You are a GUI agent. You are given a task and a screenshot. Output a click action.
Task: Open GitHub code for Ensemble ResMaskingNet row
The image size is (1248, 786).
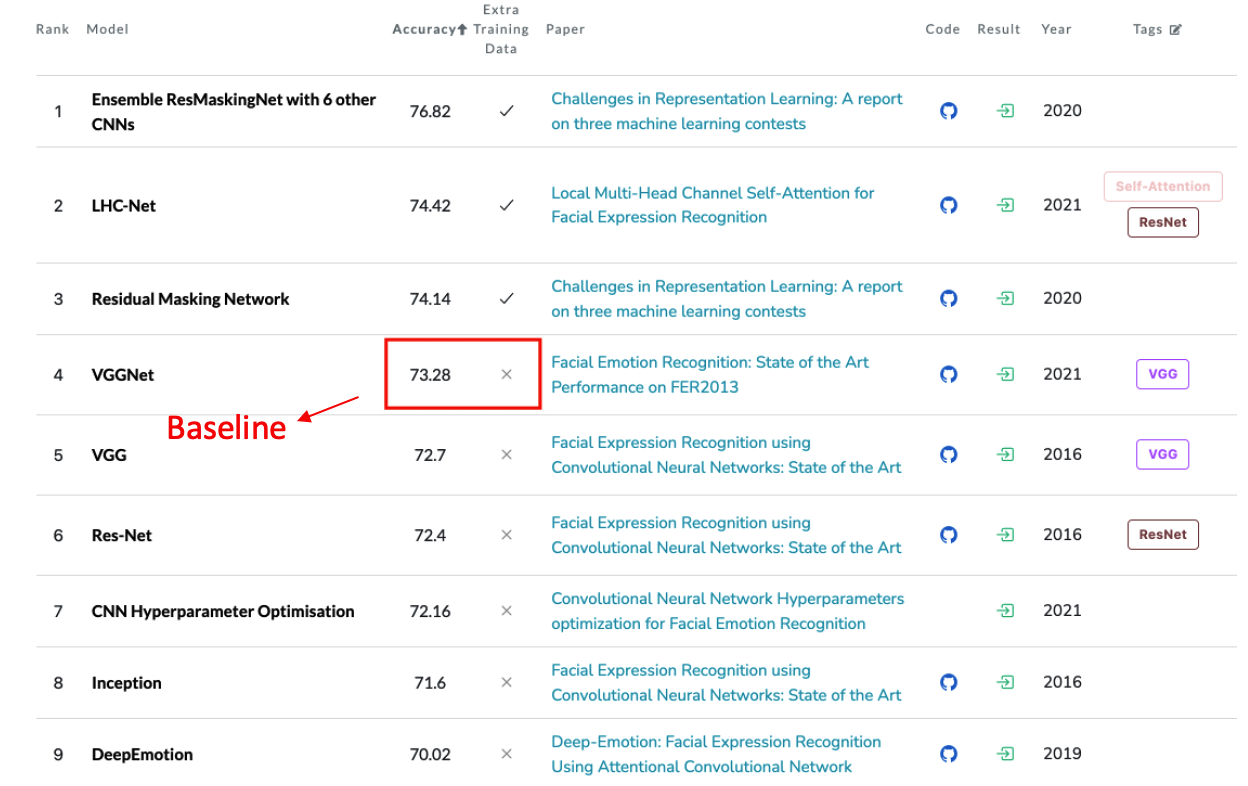pos(949,111)
